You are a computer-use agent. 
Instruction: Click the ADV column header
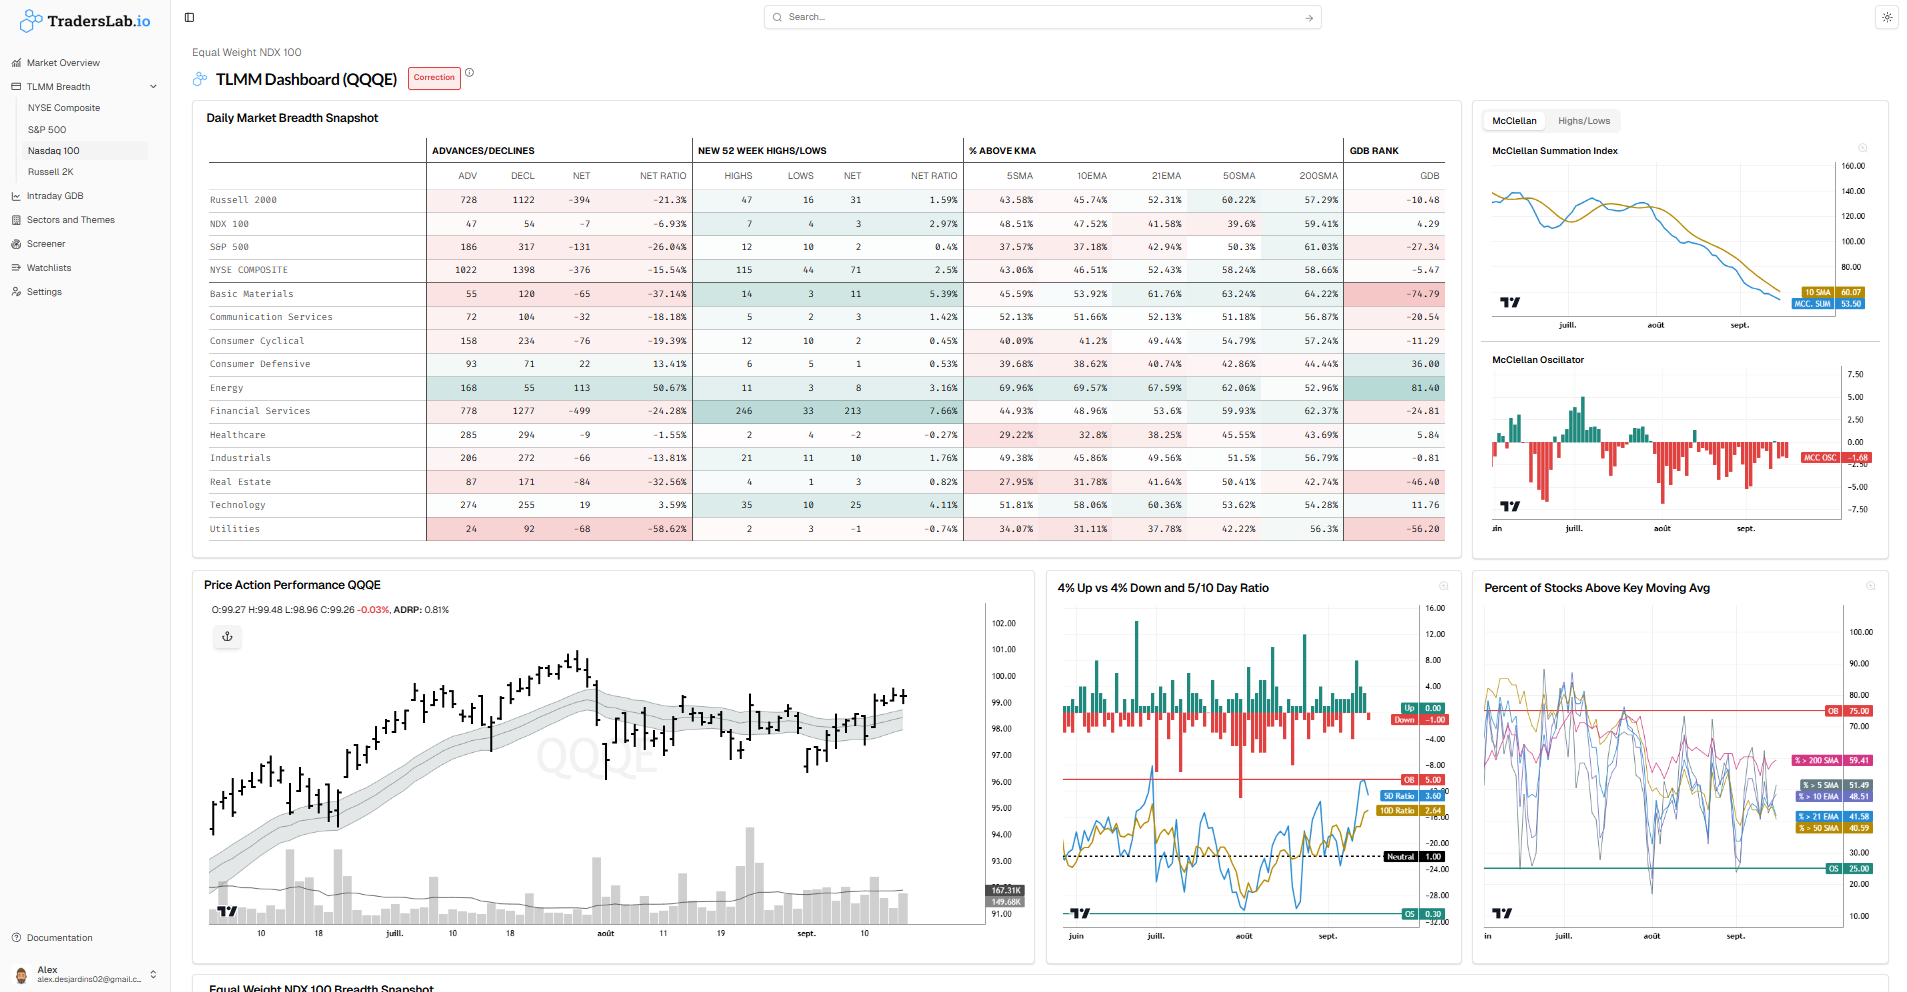[468, 176]
